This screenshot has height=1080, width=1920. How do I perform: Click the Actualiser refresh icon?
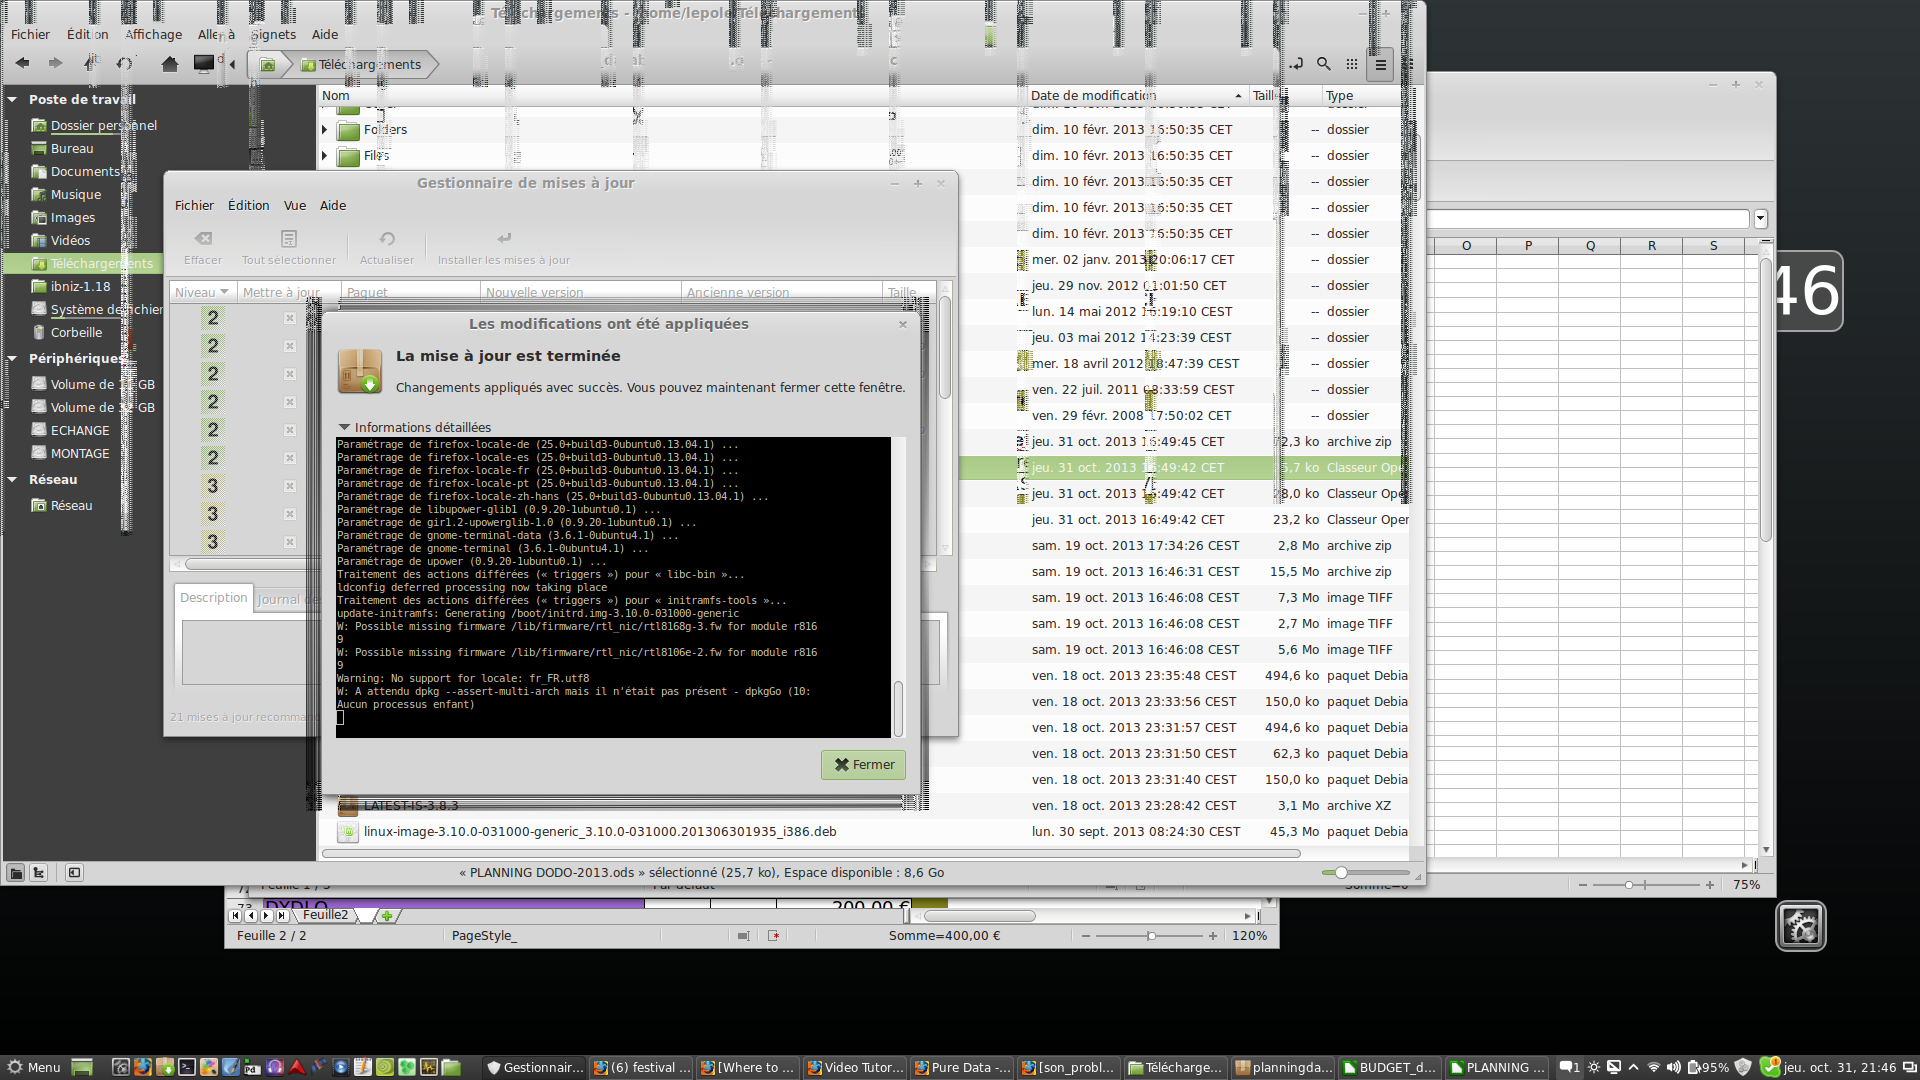(x=386, y=239)
